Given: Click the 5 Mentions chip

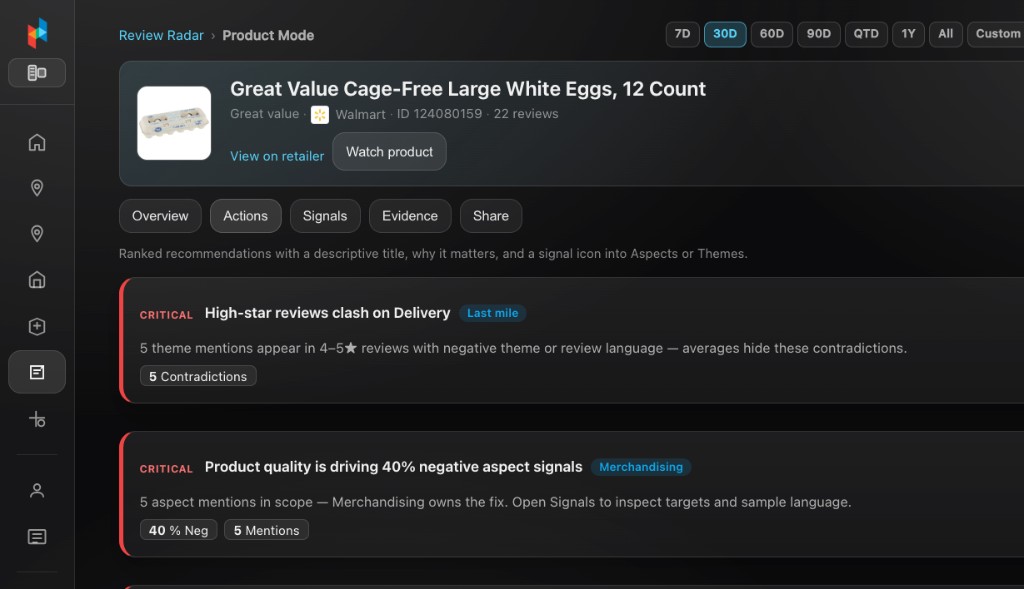Looking at the screenshot, I should tap(266, 530).
